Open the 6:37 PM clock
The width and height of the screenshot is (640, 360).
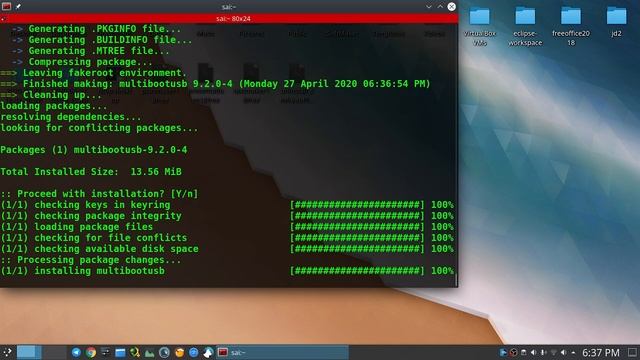[x=601, y=353]
